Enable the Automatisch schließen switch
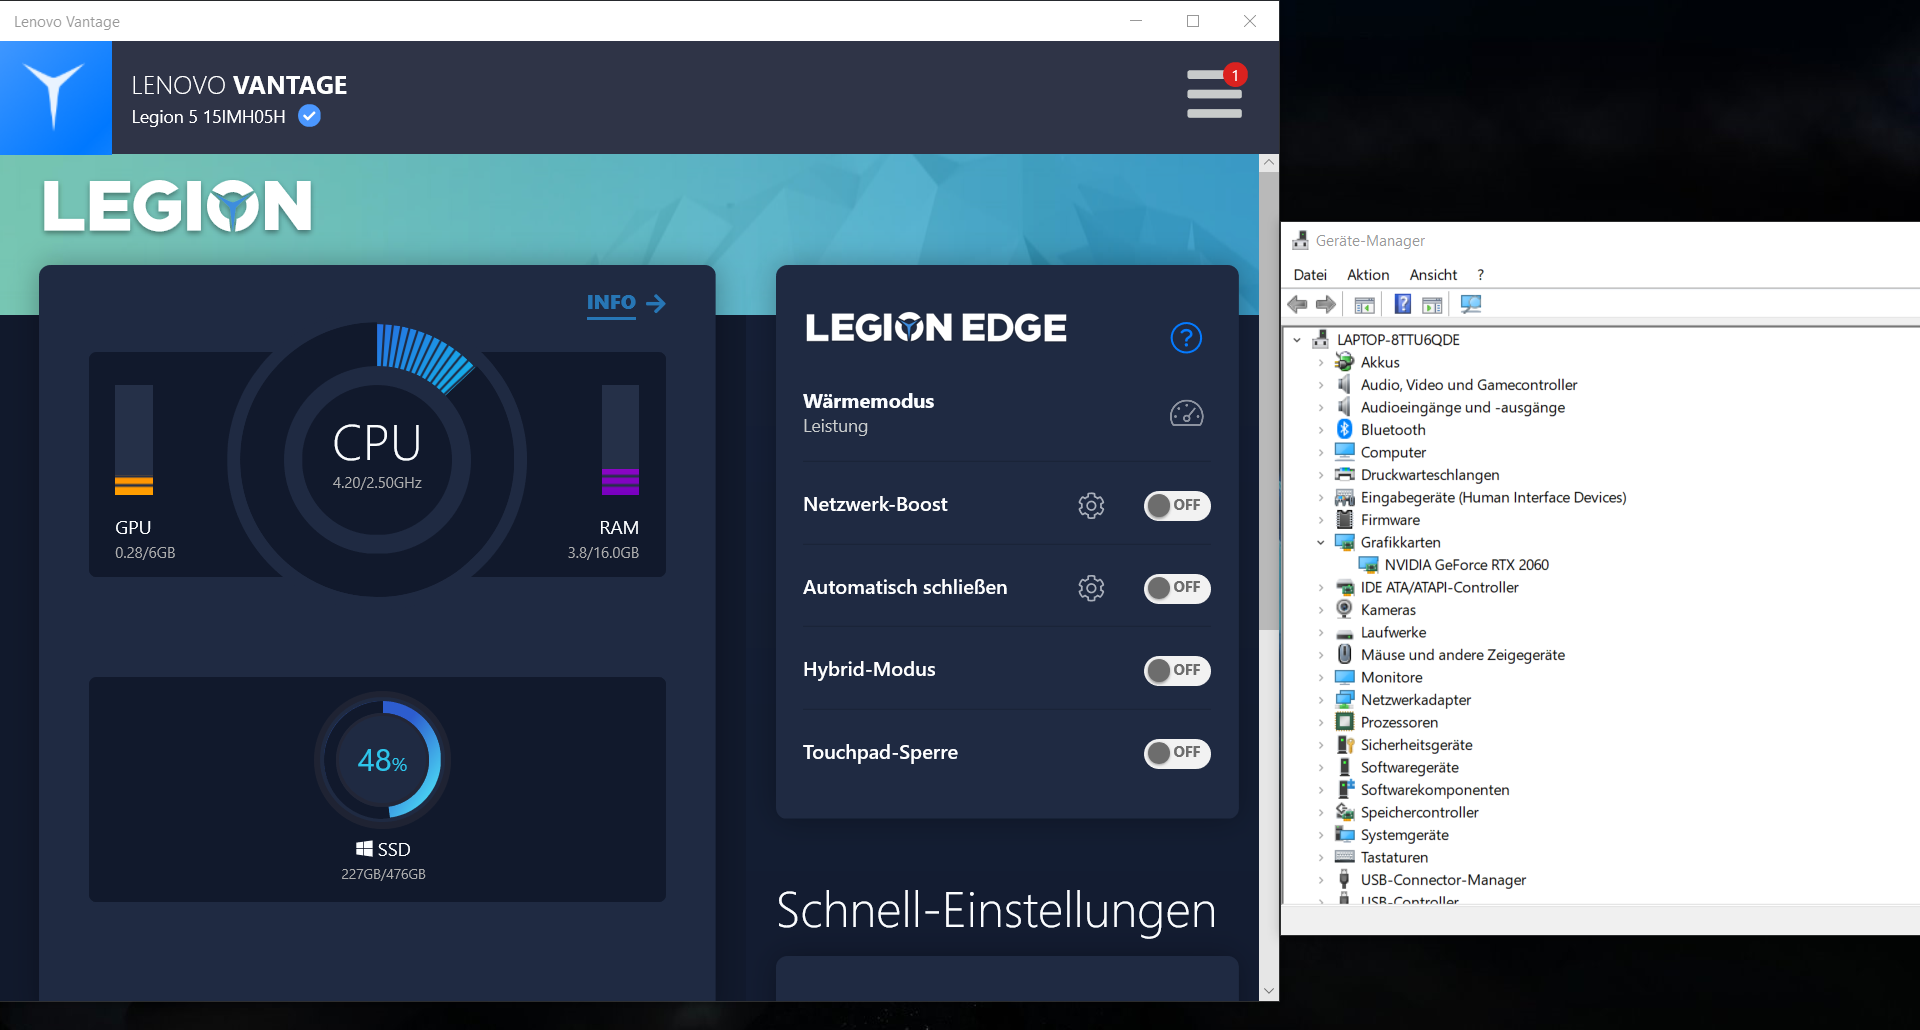Viewport: 1920px width, 1030px height. pyautogui.click(x=1177, y=588)
